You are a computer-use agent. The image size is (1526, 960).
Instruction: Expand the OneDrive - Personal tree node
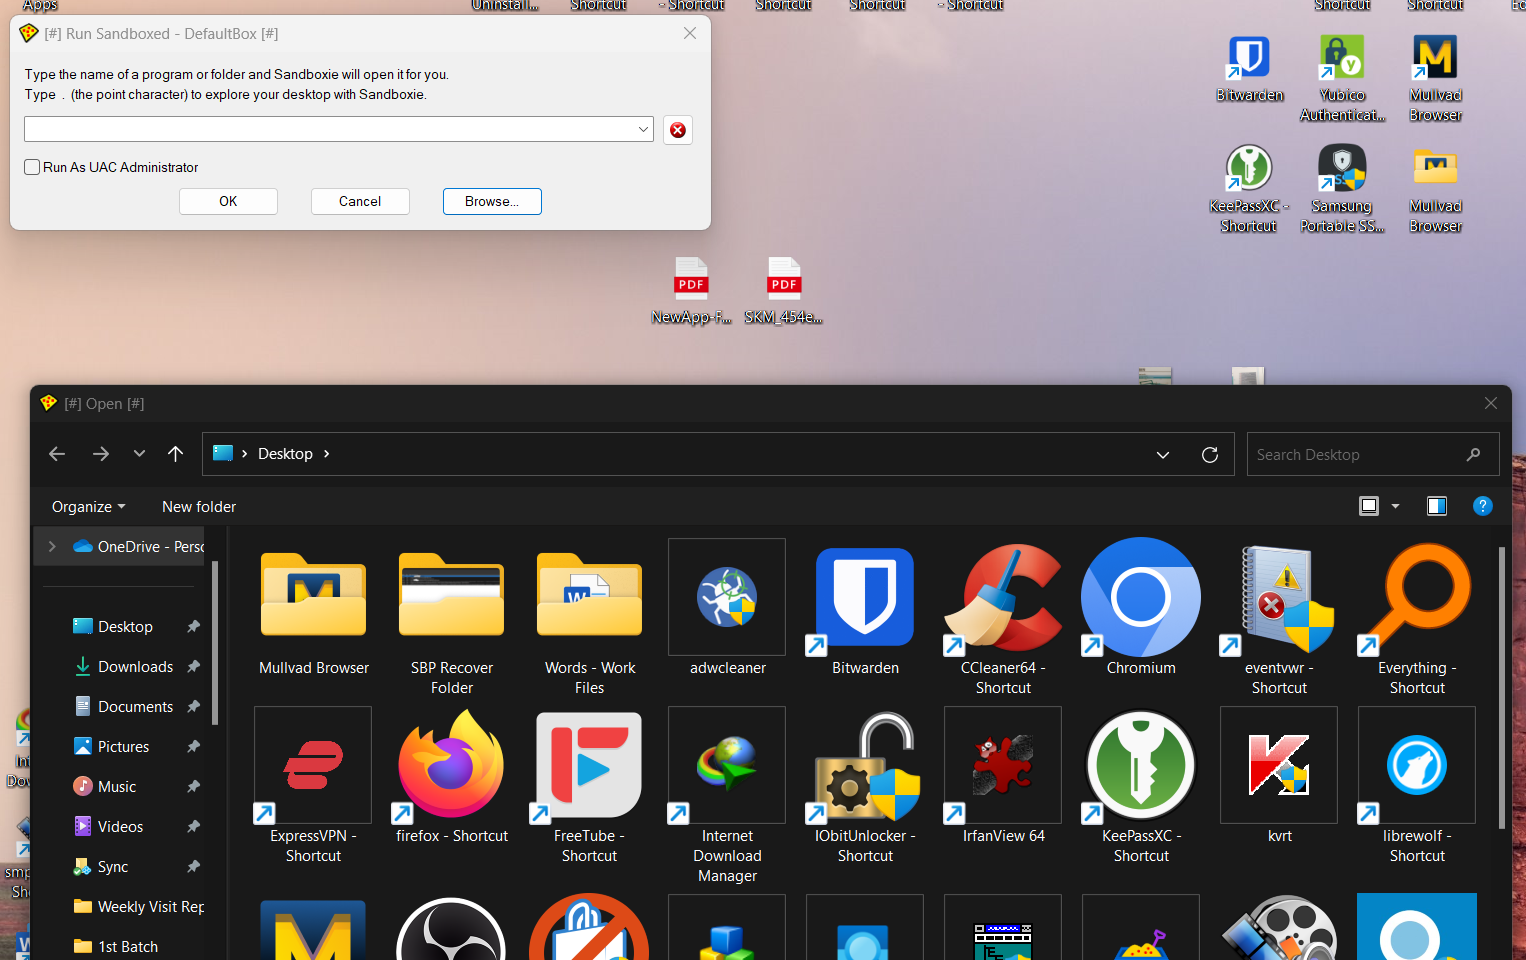click(52, 547)
